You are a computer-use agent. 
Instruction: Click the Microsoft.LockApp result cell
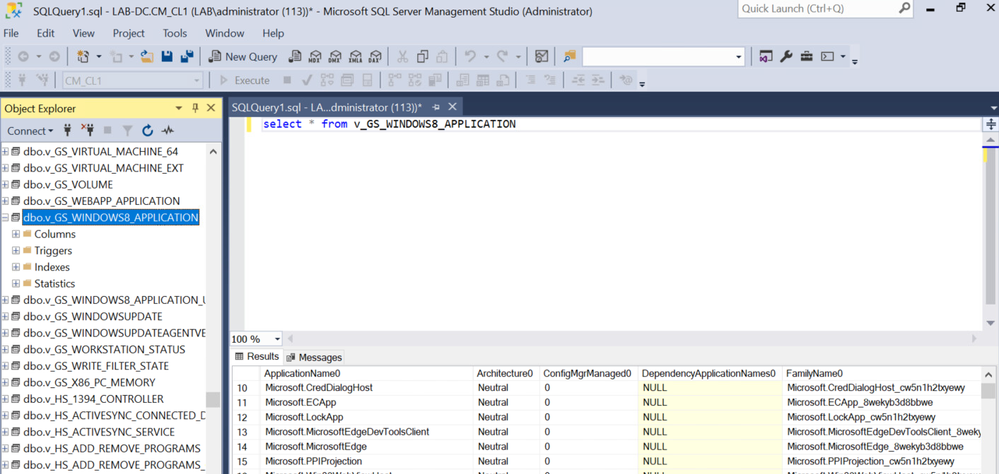click(368, 417)
